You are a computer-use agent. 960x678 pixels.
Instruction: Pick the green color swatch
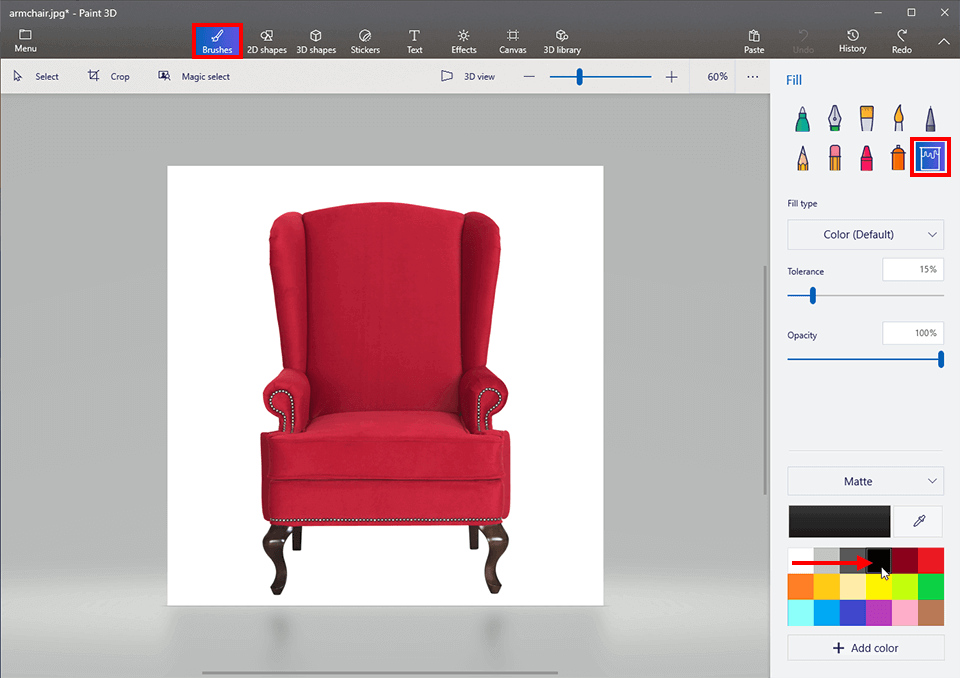tap(931, 587)
